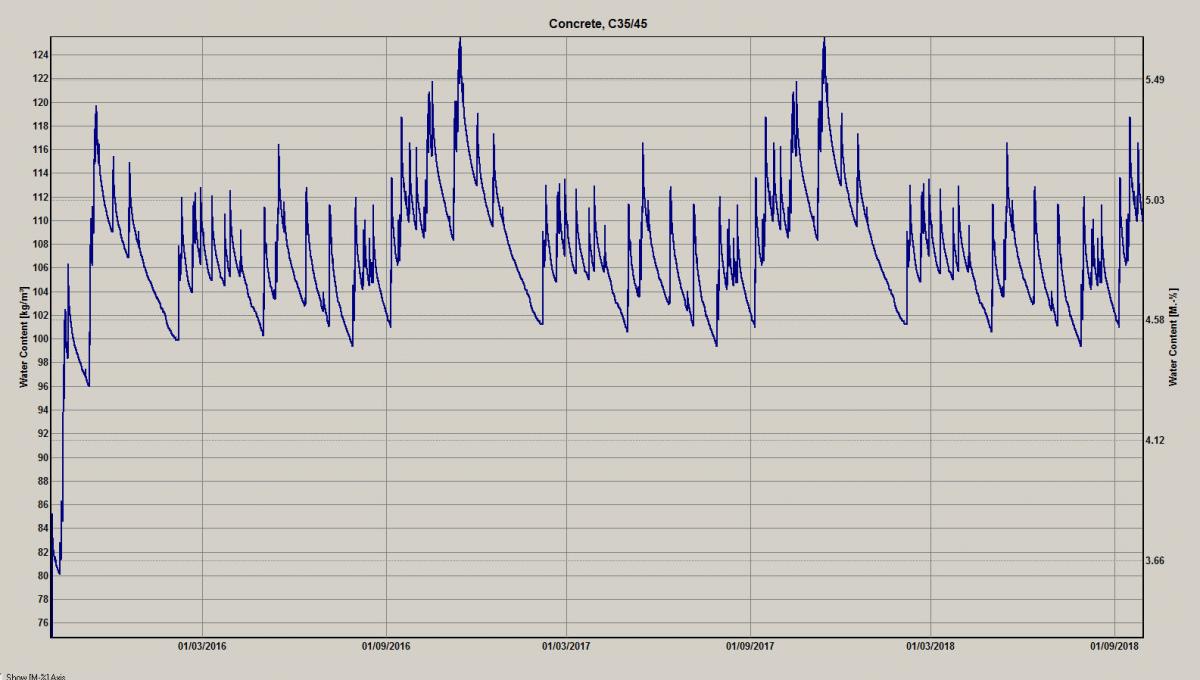The width and height of the screenshot is (1200, 680).
Task: Click the 3.66 right axis value
Action: click(x=1157, y=561)
